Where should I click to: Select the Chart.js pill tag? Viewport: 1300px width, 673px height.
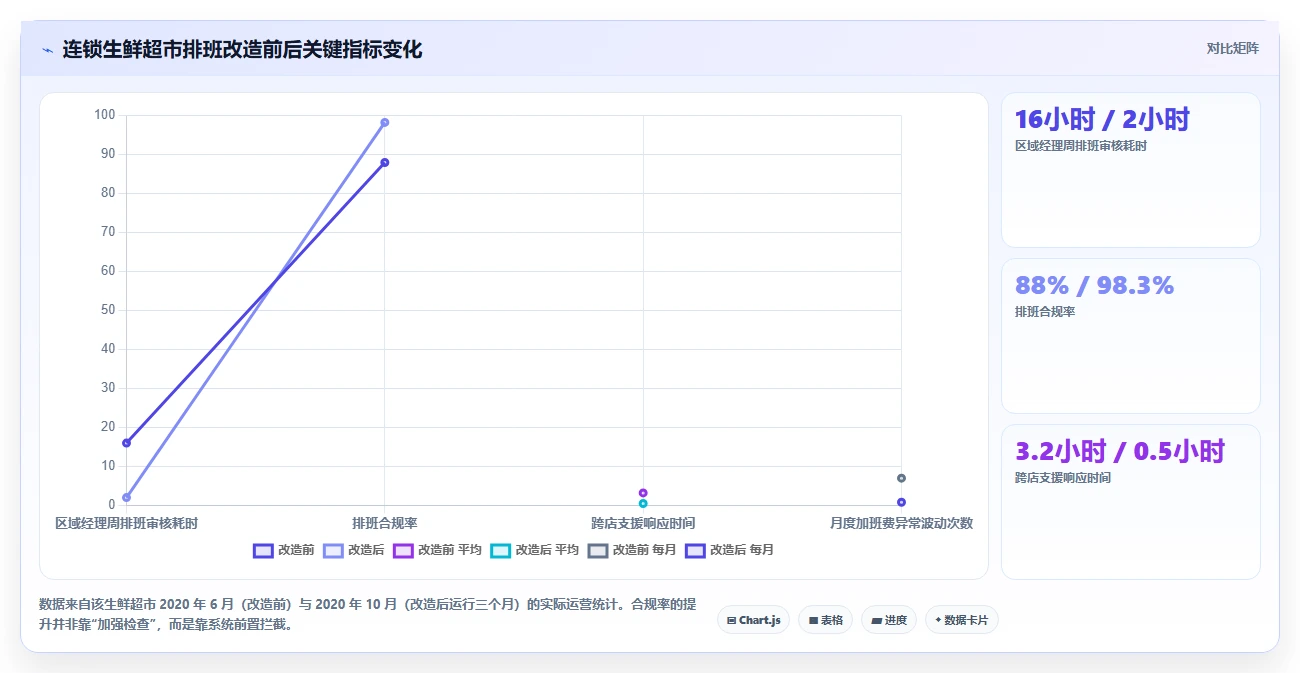[753, 620]
